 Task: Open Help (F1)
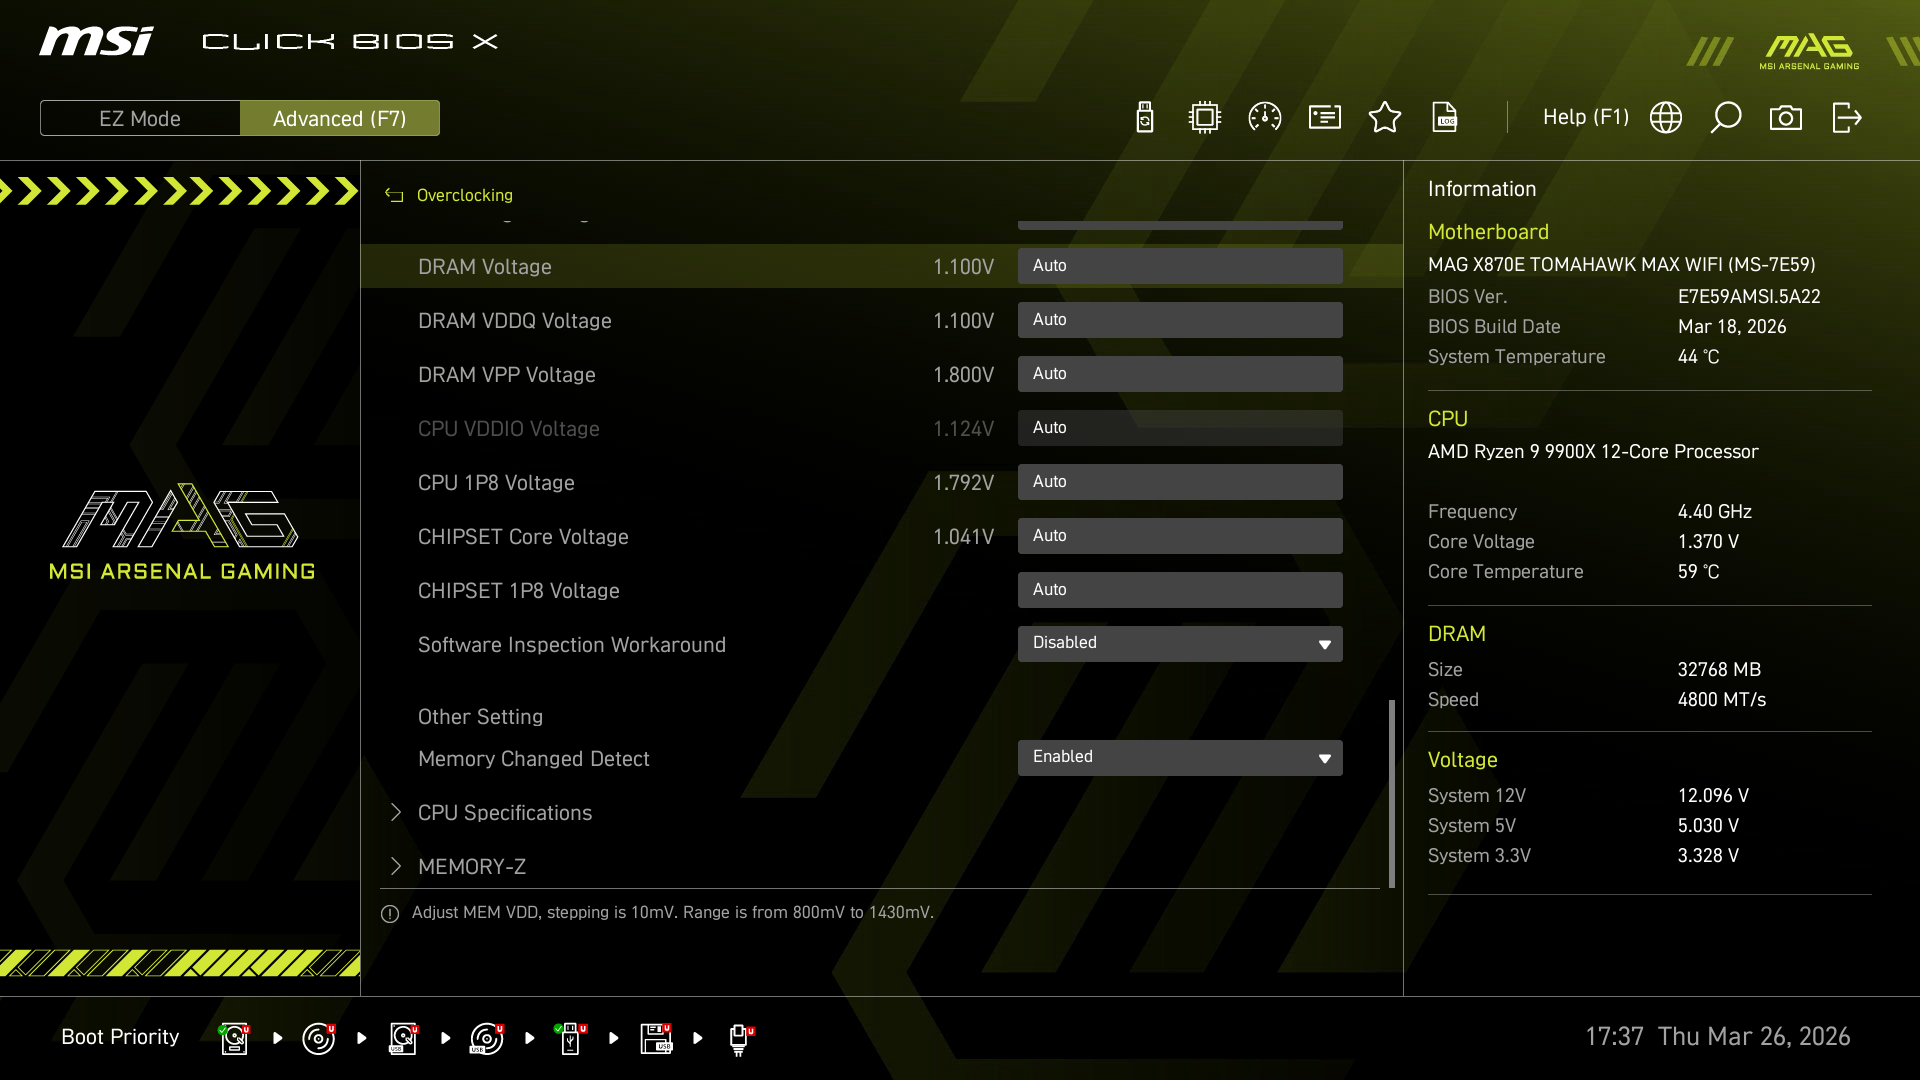click(x=1585, y=117)
